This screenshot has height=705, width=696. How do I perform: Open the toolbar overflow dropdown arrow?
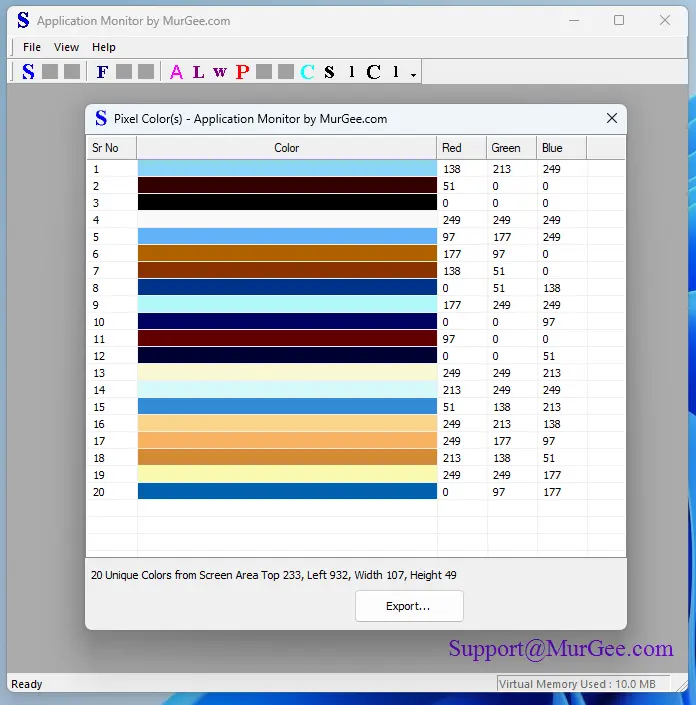413,75
